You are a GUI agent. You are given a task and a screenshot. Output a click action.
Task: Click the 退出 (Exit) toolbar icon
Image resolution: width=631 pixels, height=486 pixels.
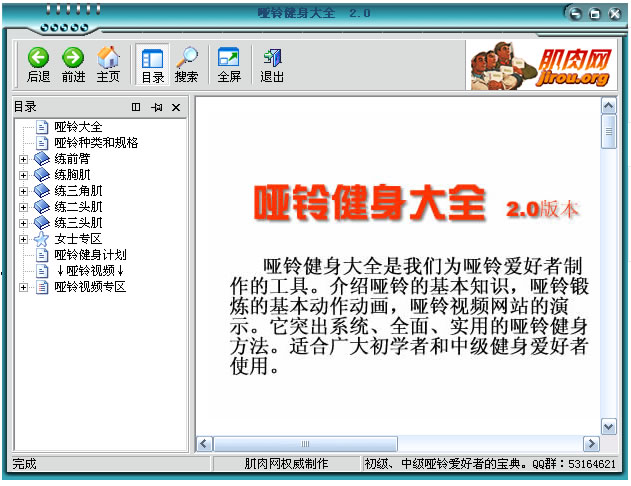[x=272, y=63]
